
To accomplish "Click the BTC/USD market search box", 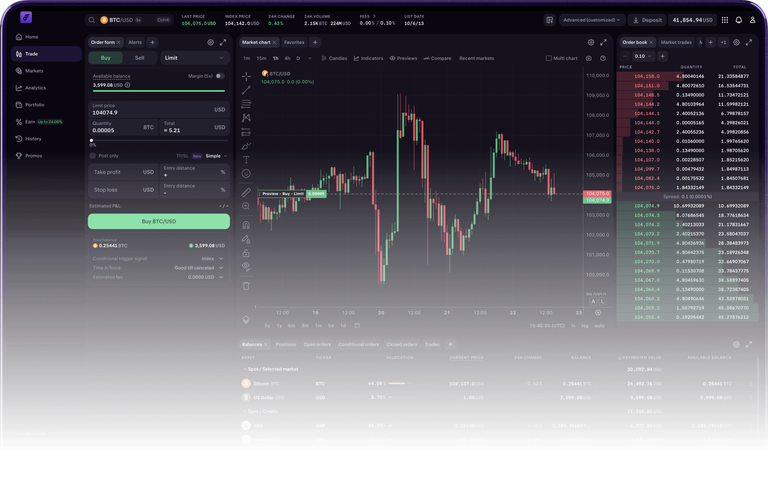I will click(129, 20).
